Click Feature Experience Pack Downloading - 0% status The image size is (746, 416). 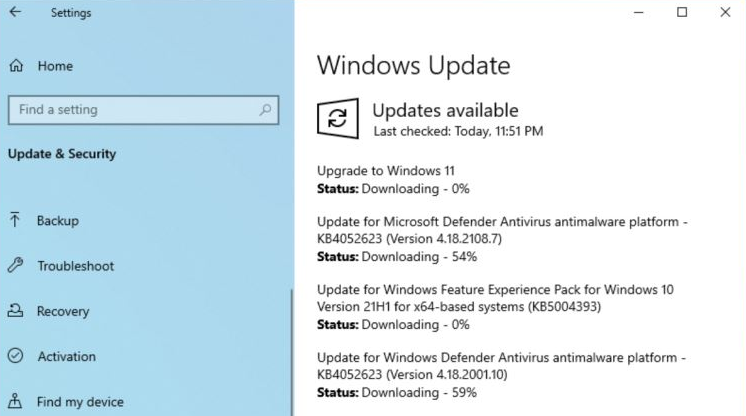pos(393,325)
